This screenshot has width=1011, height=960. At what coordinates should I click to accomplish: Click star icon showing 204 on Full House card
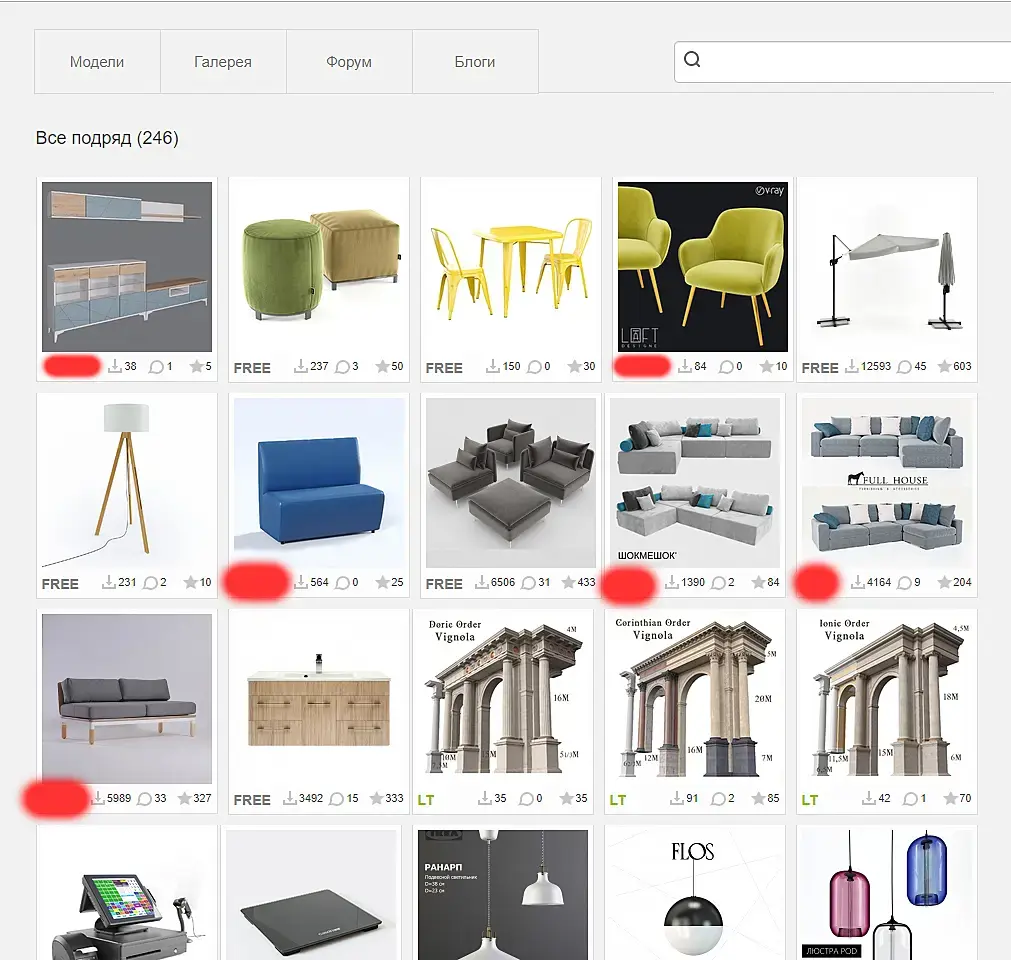(x=945, y=582)
